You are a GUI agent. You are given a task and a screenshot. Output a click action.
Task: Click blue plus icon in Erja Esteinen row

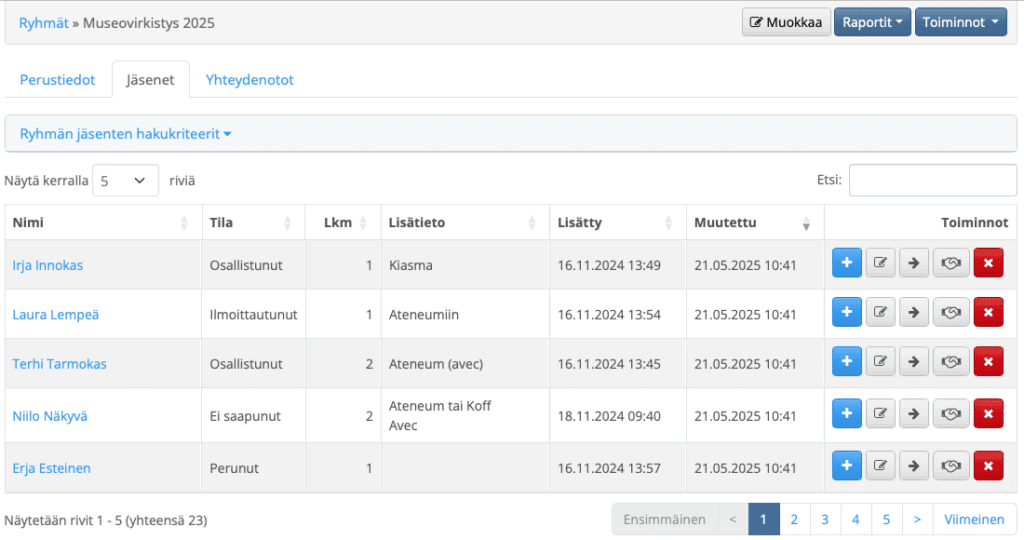point(846,466)
